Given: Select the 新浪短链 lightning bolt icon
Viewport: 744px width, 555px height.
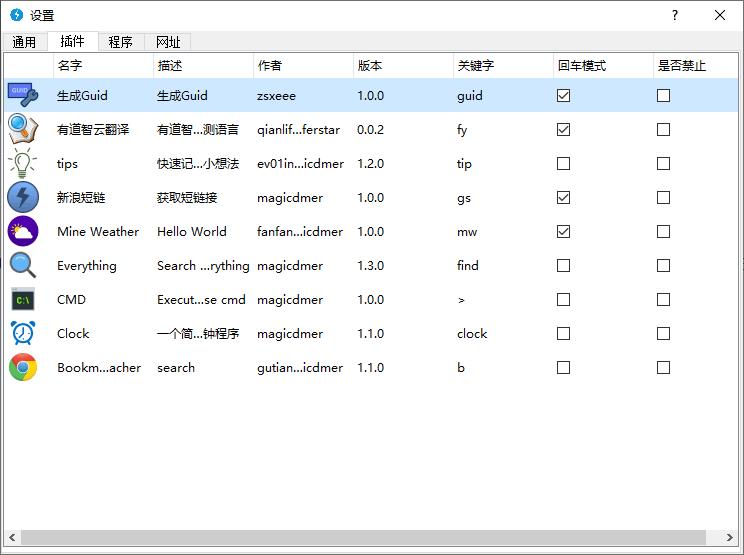Looking at the screenshot, I should [x=23, y=198].
